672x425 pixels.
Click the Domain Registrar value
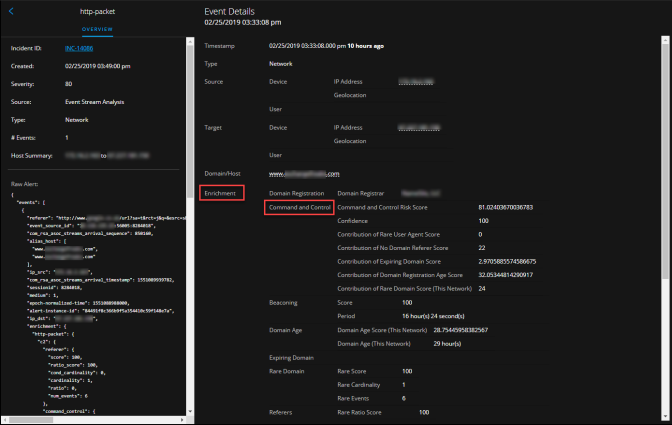pyautogui.click(x=422, y=191)
